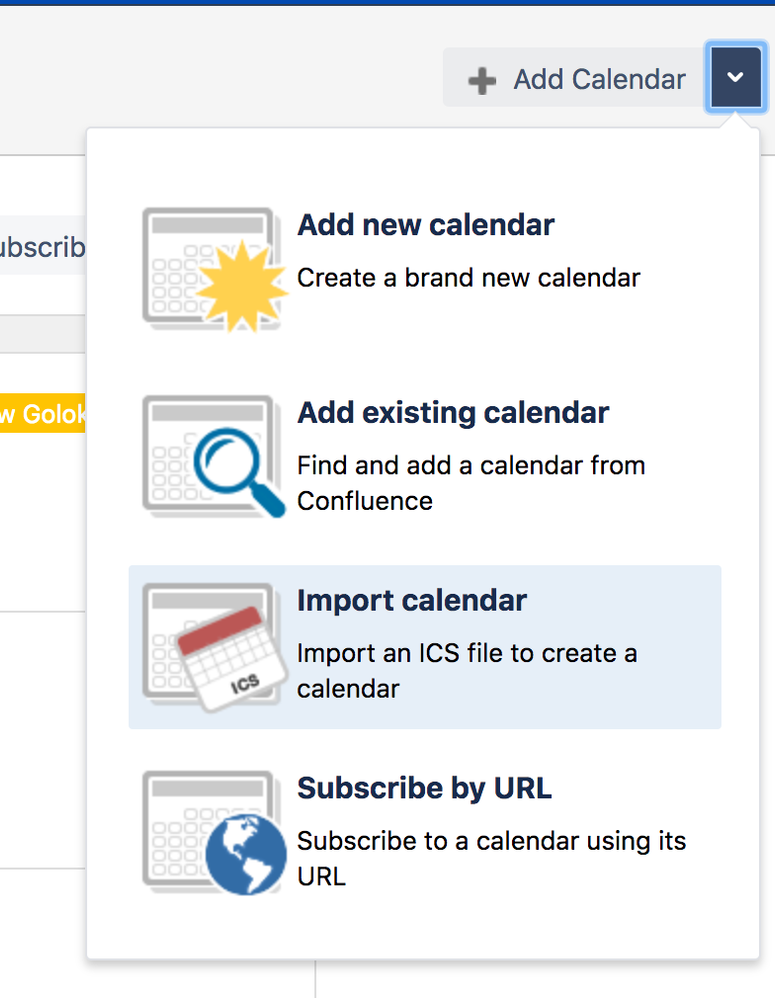Click the Add Calendar button
775x998 pixels.
573,78
